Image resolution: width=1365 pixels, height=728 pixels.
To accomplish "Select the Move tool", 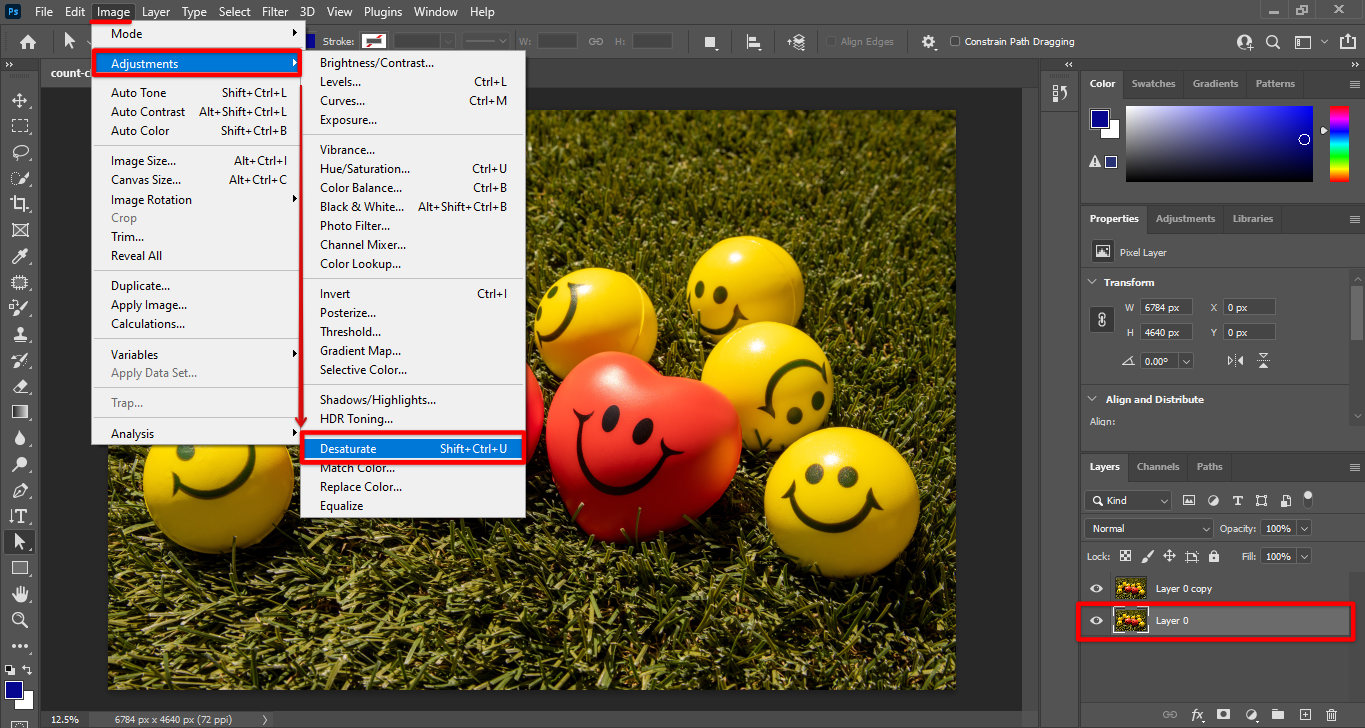I will 19,100.
